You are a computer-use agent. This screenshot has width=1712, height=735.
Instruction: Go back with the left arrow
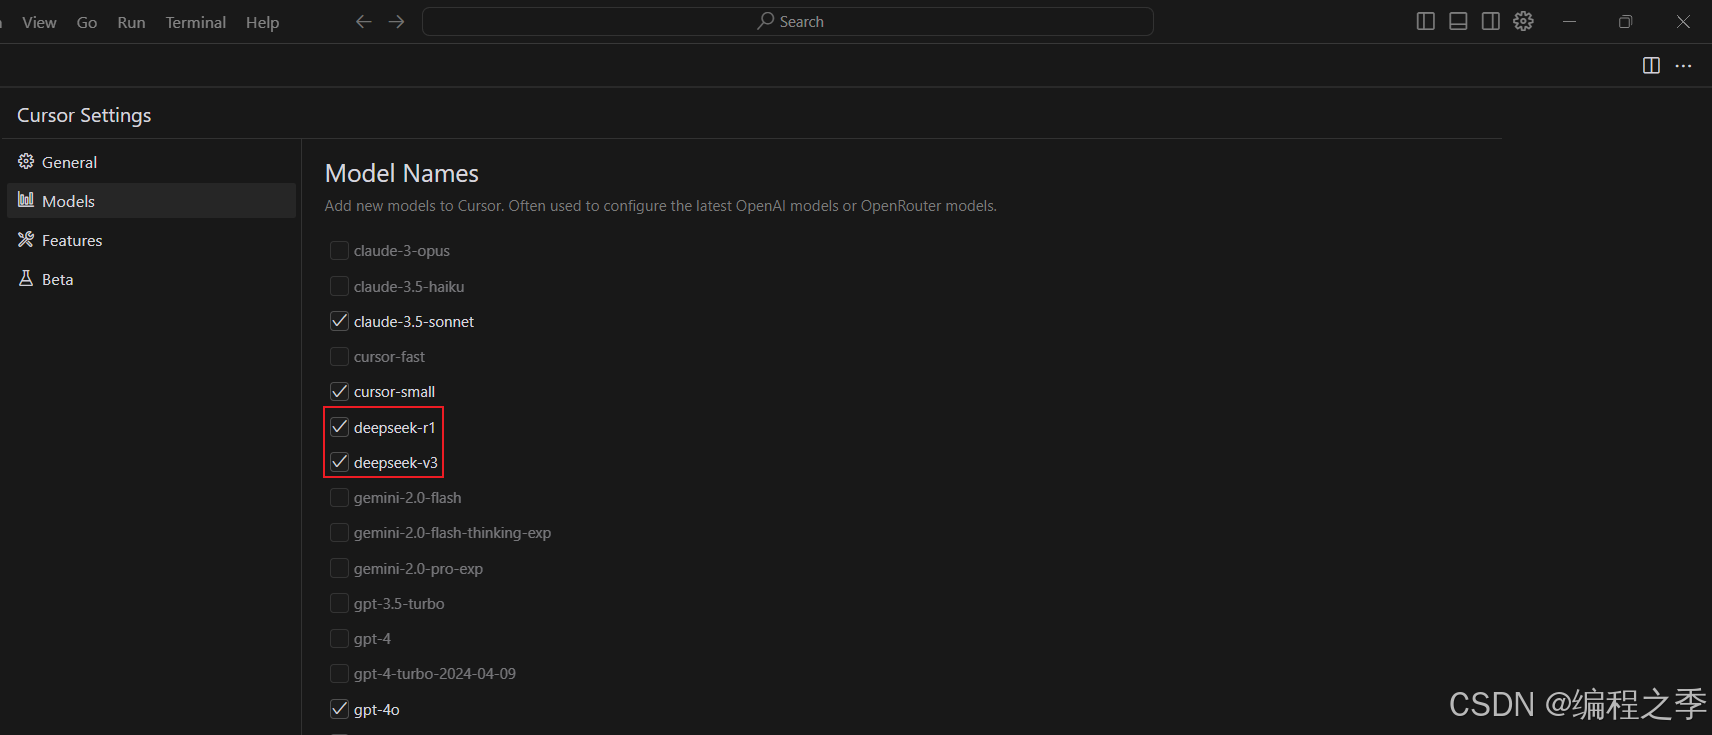(363, 22)
